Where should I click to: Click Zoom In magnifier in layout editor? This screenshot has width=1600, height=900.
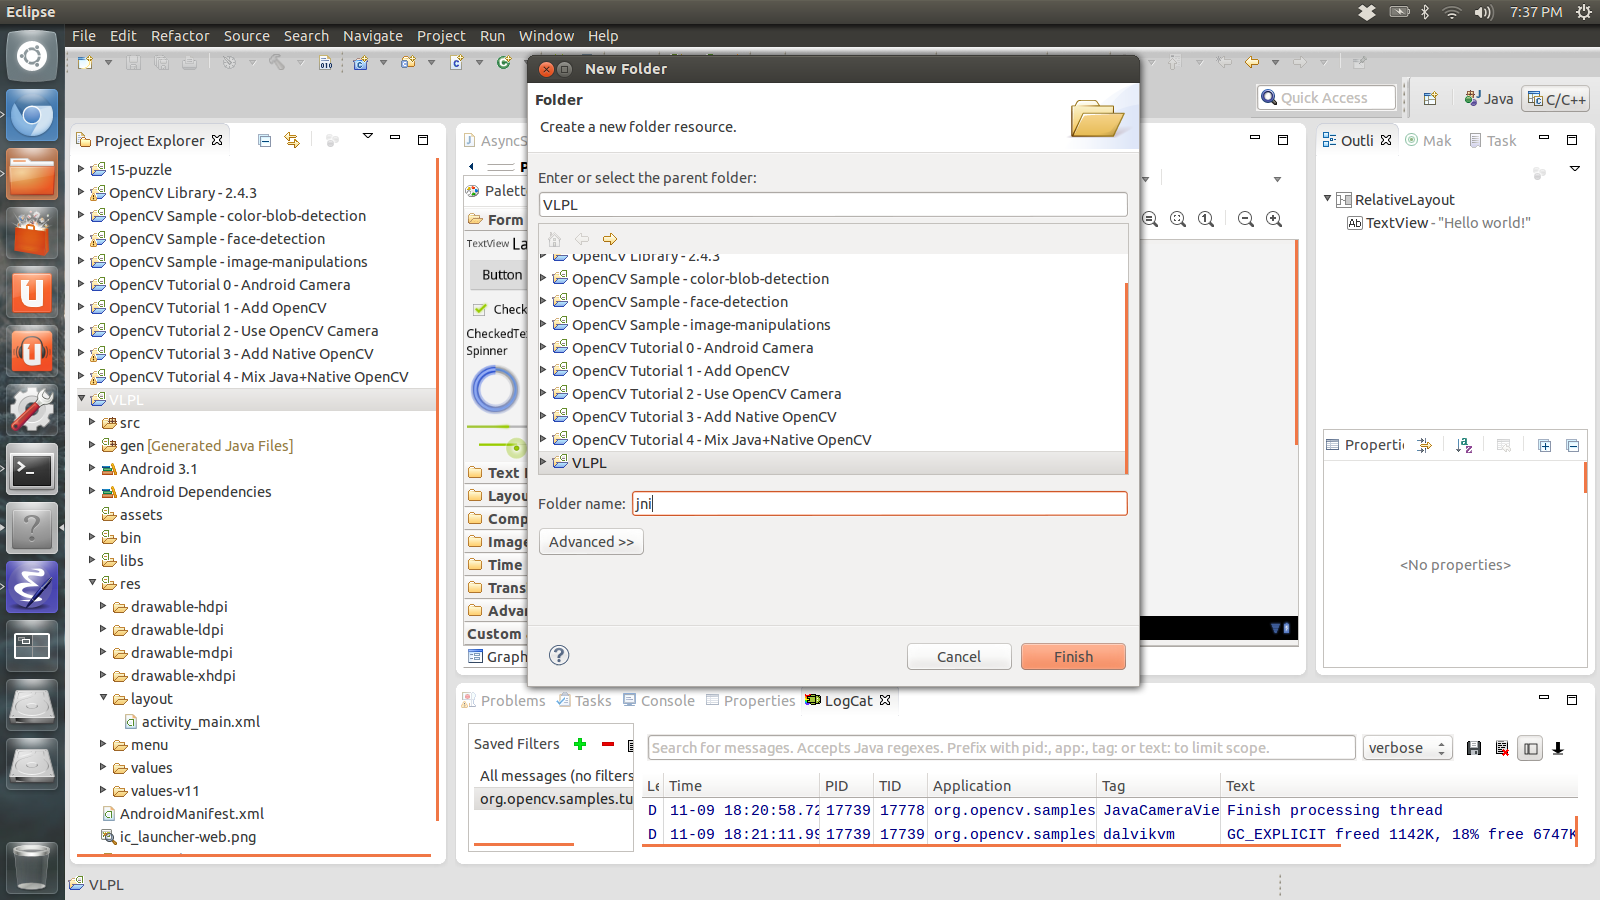[1274, 219]
